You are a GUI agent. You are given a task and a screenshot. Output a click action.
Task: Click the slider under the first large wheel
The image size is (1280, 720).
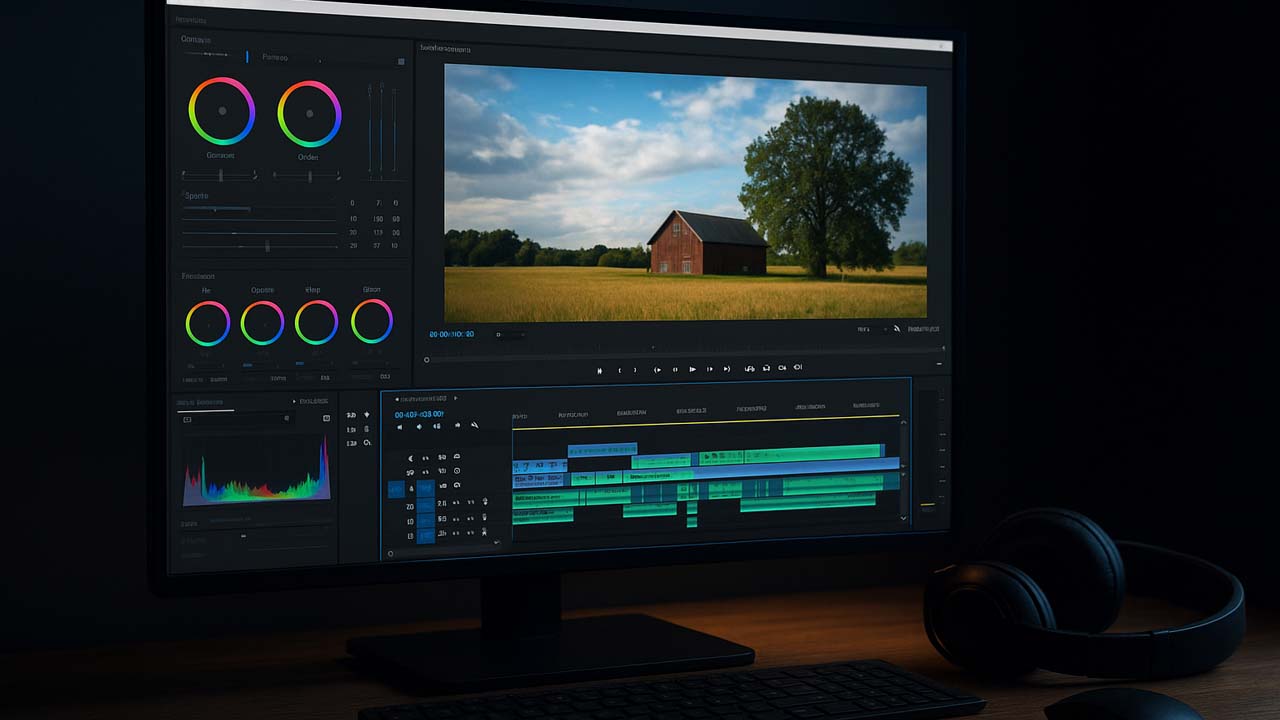point(220,175)
